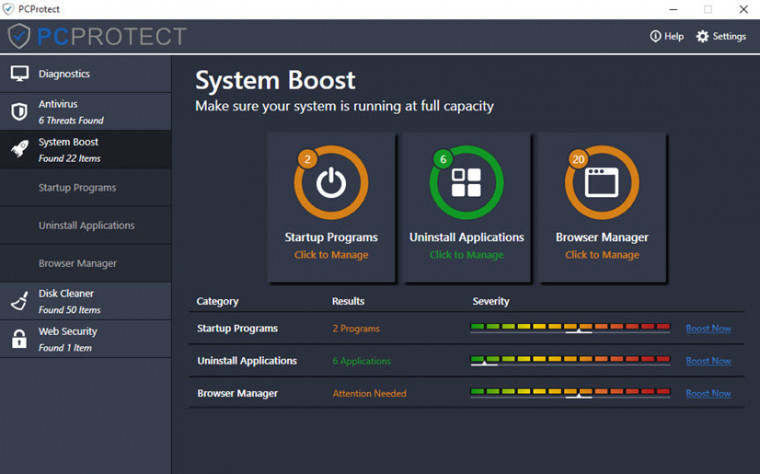The image size is (760, 474).
Task: Click Boost Now for Startup Programs row
Action: (708, 329)
